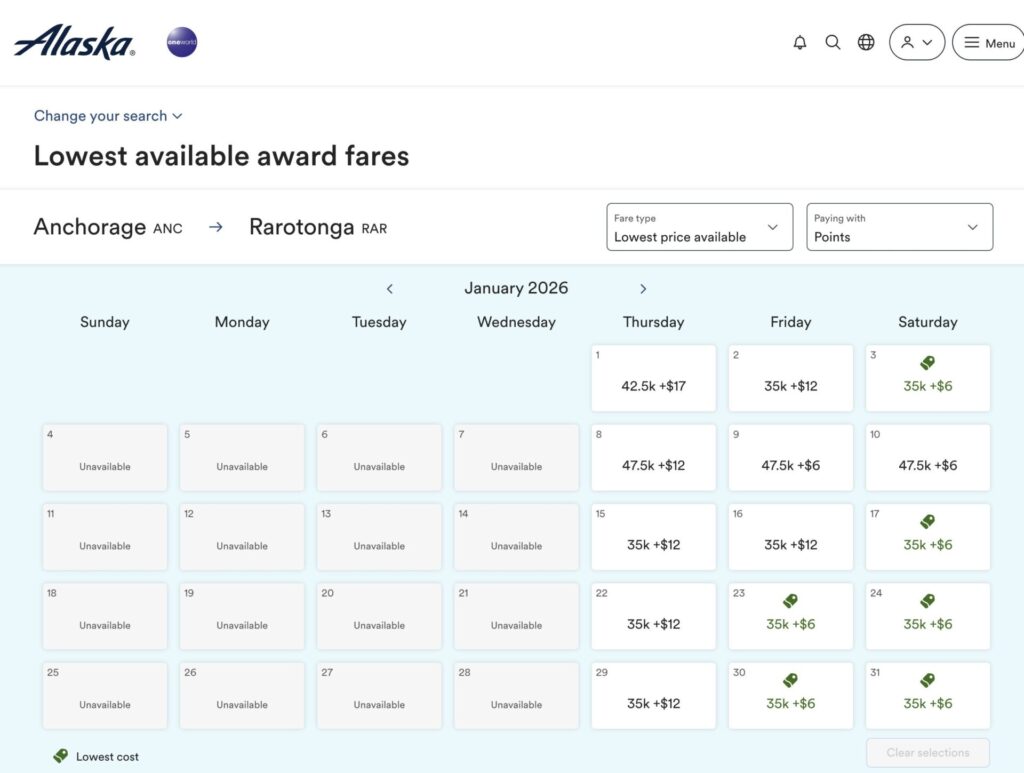
Task: Select January 29 fare 35k +$12
Action: pos(653,695)
